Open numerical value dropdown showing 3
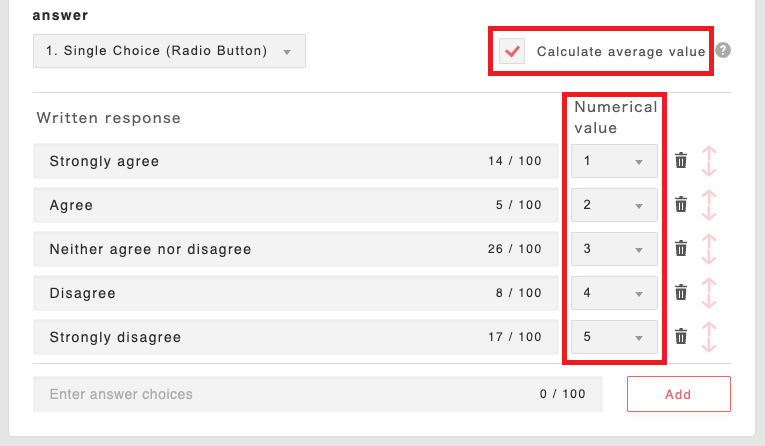The height and width of the screenshot is (446, 765). pyautogui.click(x=614, y=249)
